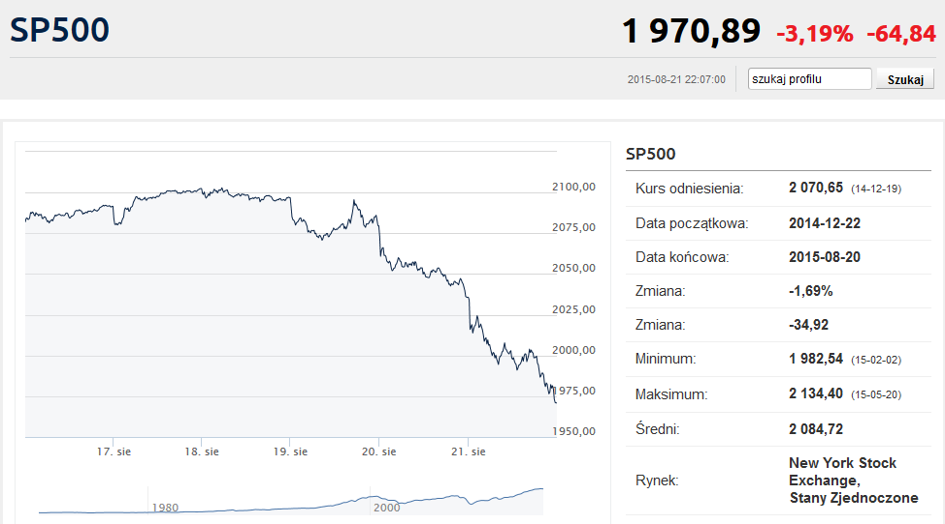Click the 'Data początkowa' value 2014-12-22

tap(824, 223)
